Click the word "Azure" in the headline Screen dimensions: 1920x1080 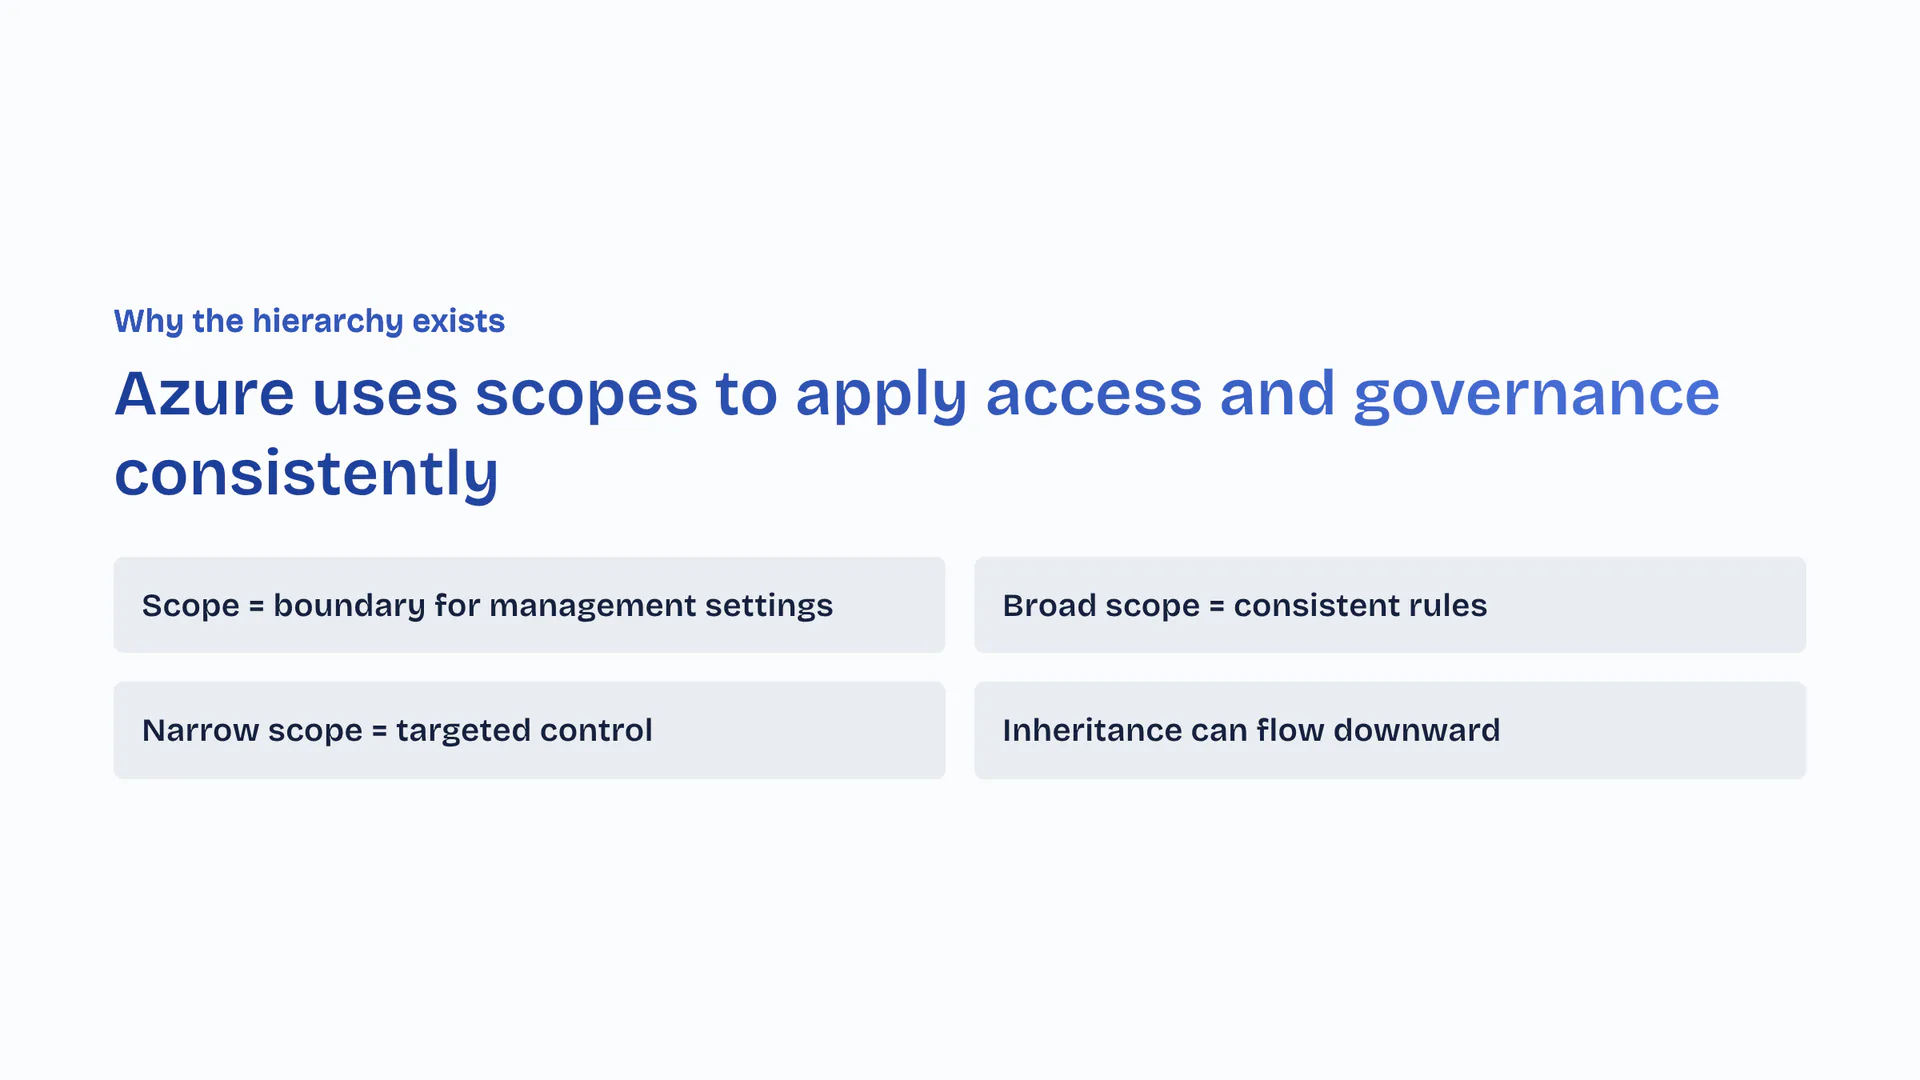pos(204,394)
